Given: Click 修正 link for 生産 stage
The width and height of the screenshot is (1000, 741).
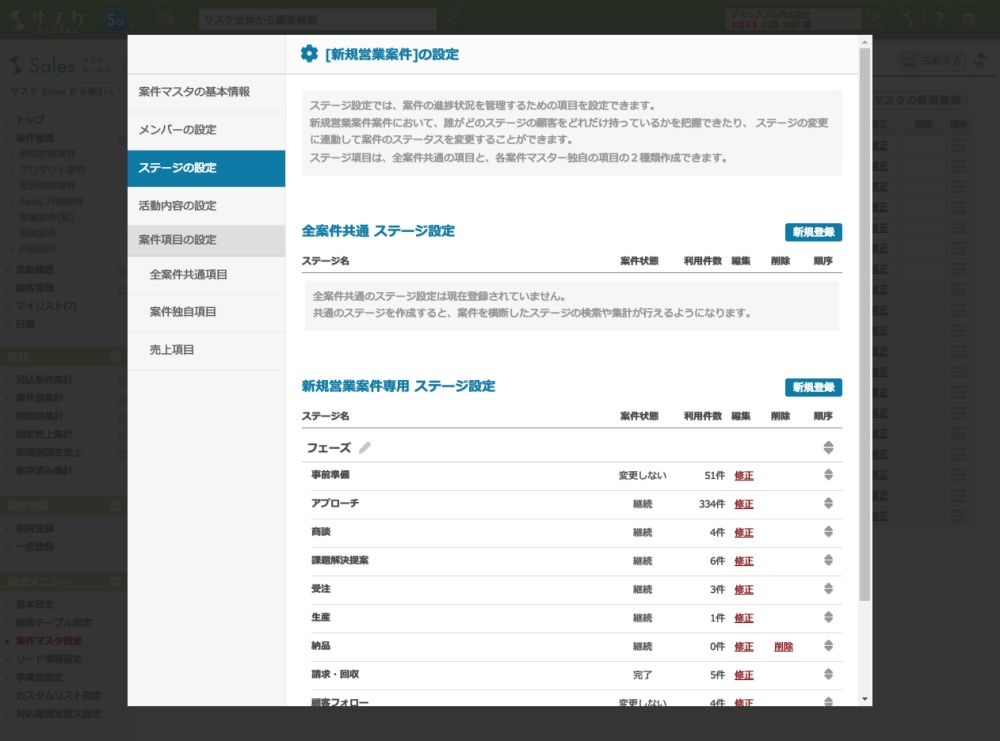Looking at the screenshot, I should pyautogui.click(x=744, y=619).
